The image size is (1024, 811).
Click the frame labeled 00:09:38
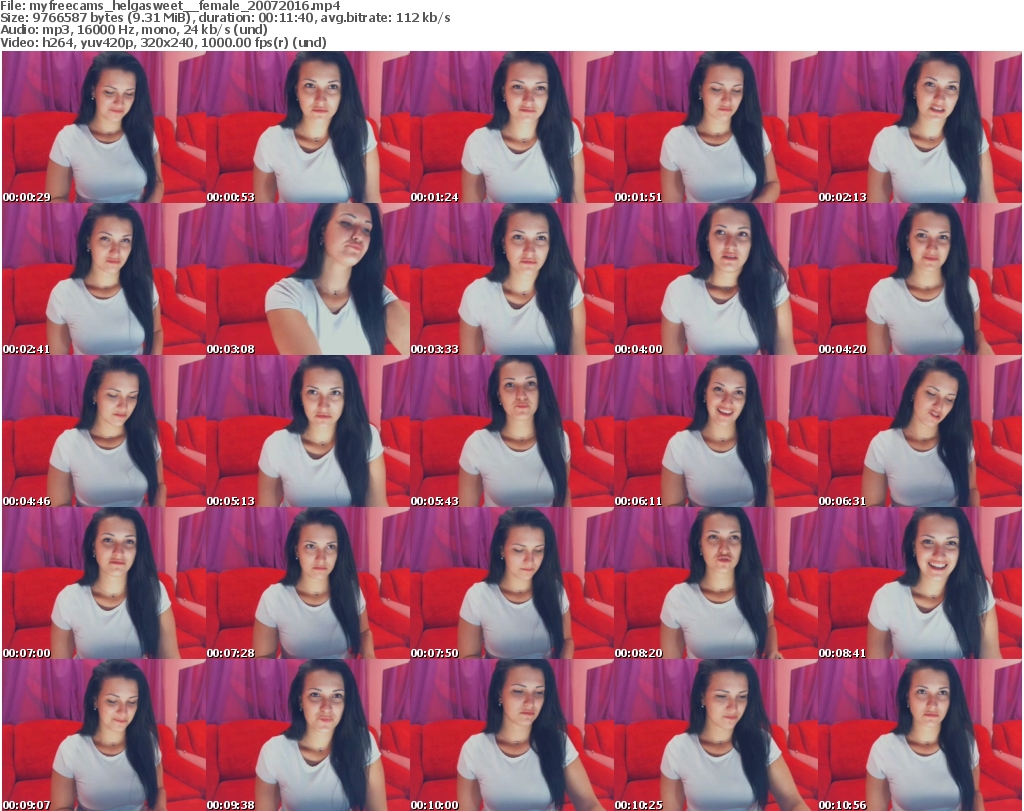pos(308,735)
